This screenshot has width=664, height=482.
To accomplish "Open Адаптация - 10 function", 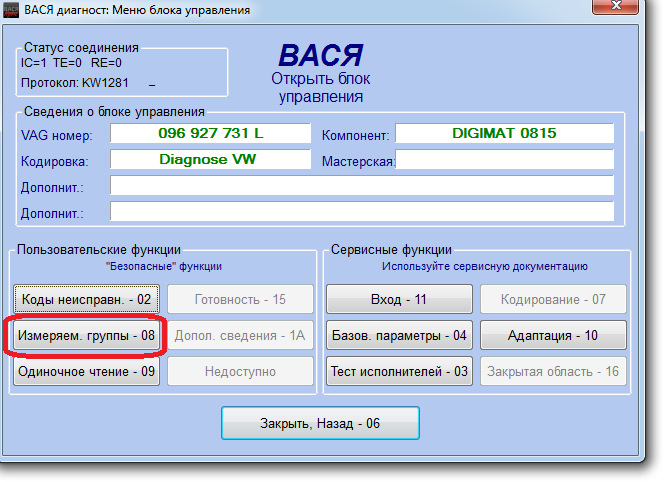I will pyautogui.click(x=553, y=335).
